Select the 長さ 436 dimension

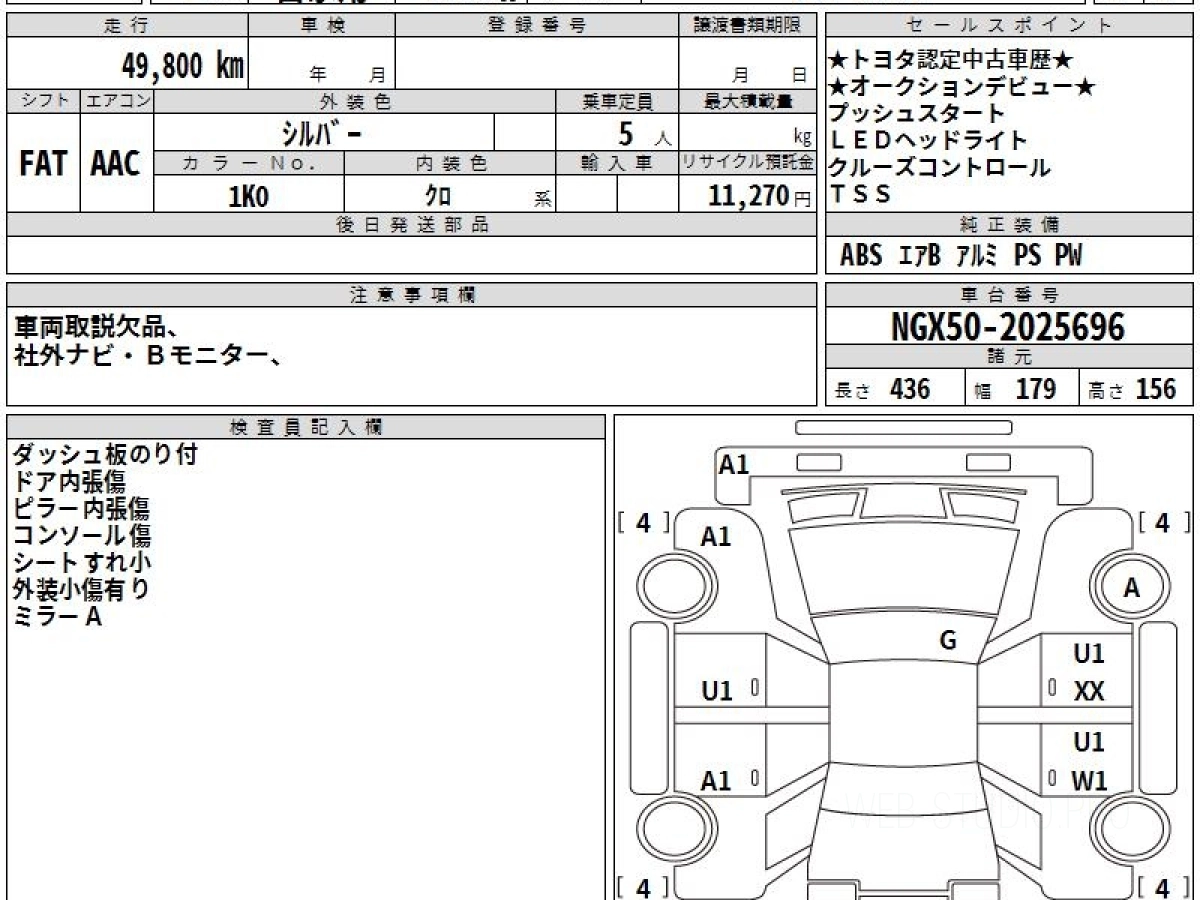pyautogui.click(x=883, y=389)
